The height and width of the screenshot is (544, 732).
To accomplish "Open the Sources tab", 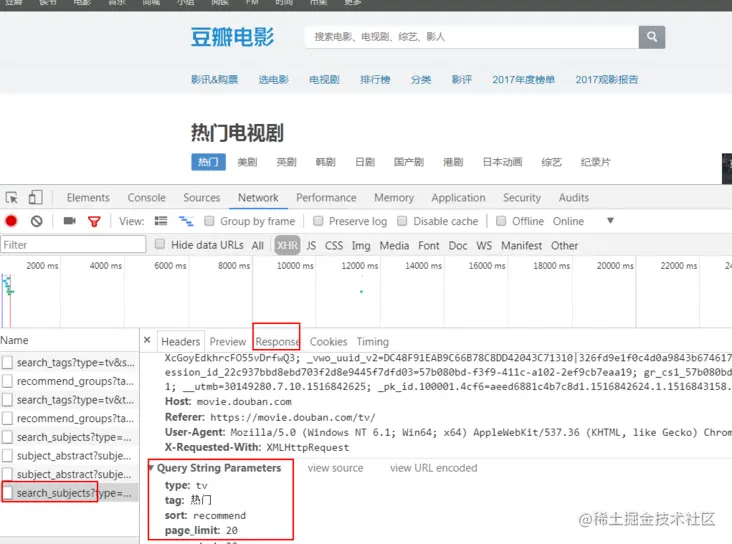I will point(202,198).
